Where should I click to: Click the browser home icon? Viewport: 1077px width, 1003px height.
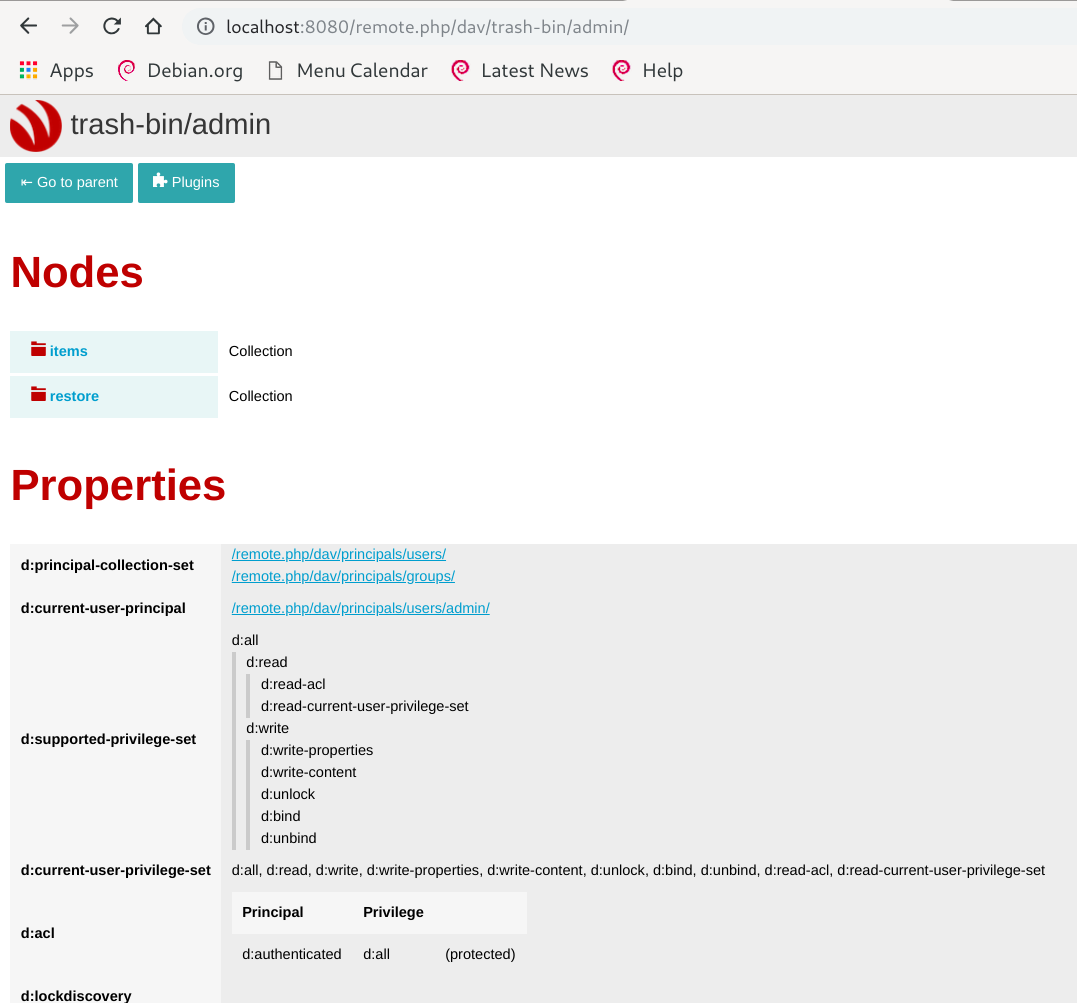click(152, 26)
